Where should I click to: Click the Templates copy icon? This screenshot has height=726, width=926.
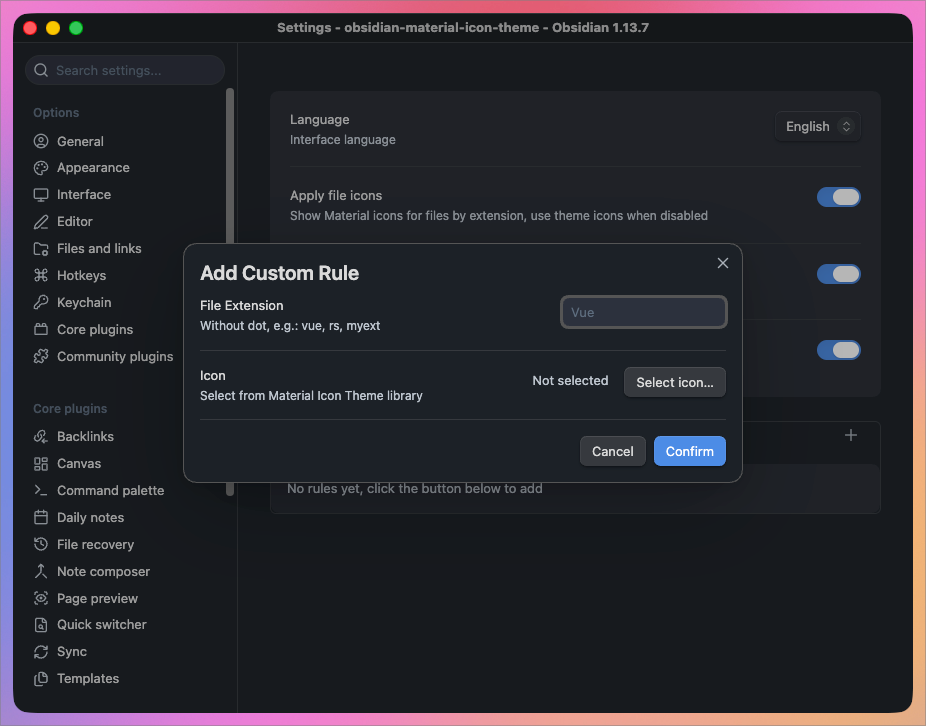41,679
